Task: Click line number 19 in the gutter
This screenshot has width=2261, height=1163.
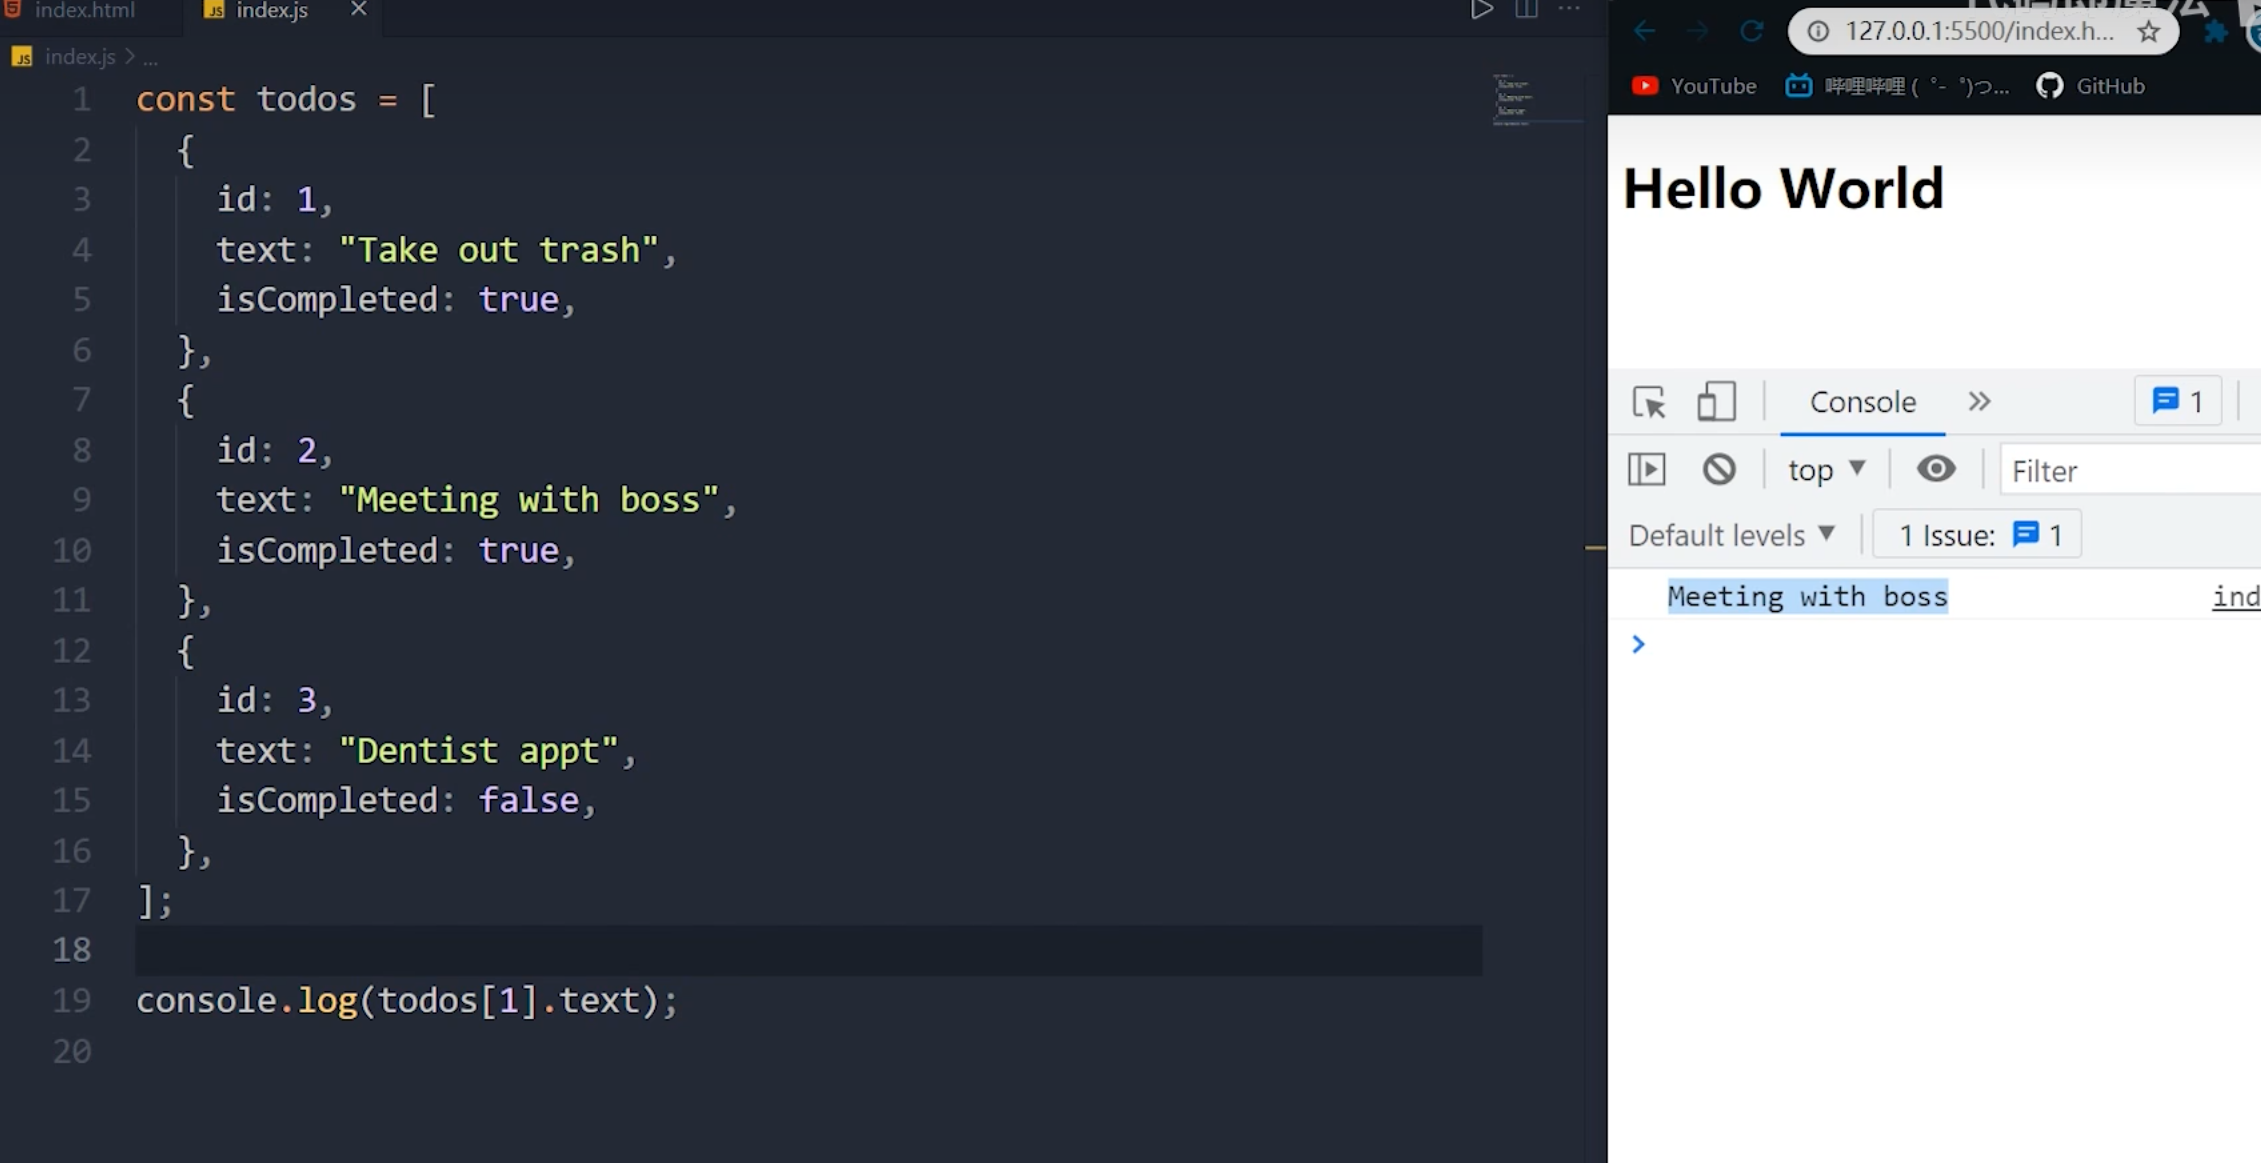Action: [x=71, y=1000]
